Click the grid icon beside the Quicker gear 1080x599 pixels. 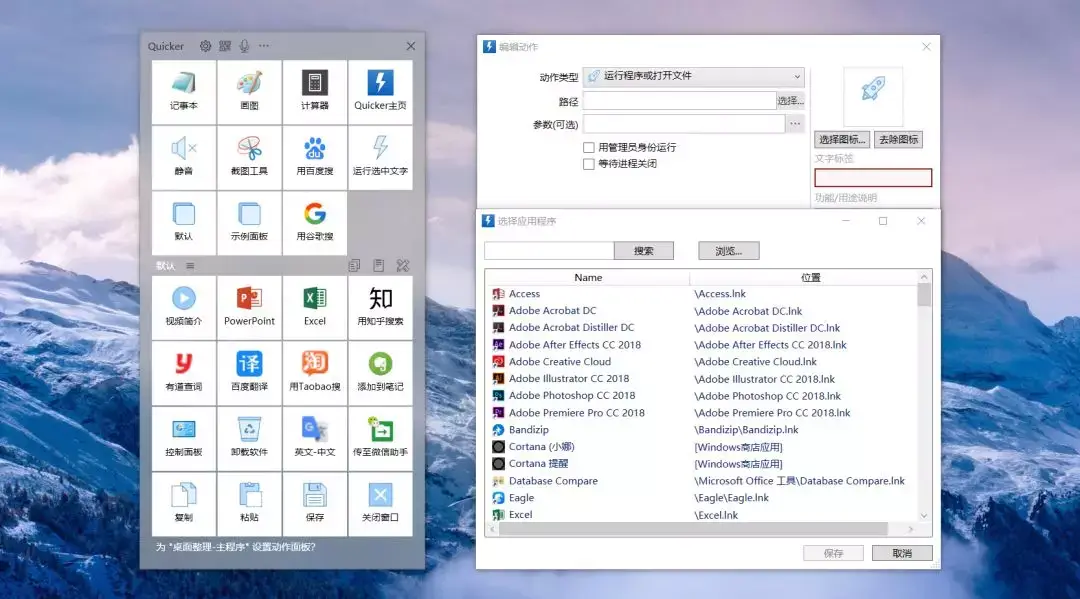coord(225,46)
